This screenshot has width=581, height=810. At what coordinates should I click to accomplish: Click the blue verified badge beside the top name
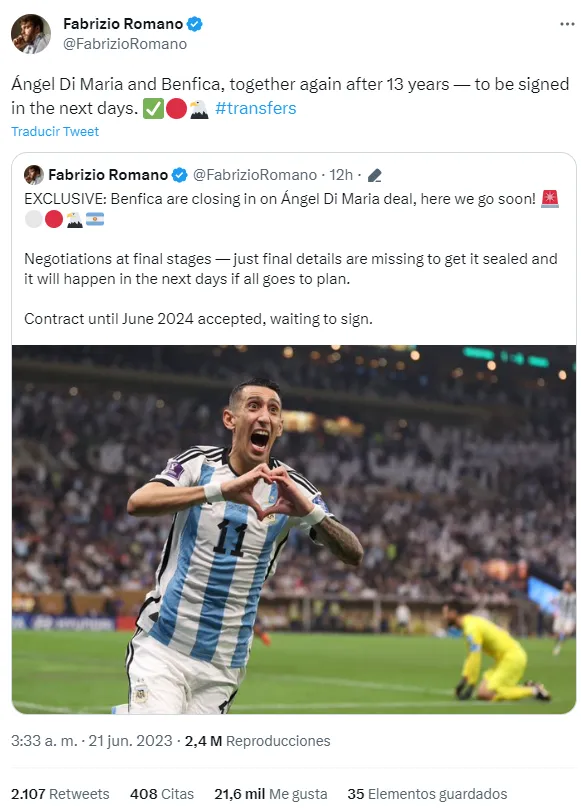195,24
